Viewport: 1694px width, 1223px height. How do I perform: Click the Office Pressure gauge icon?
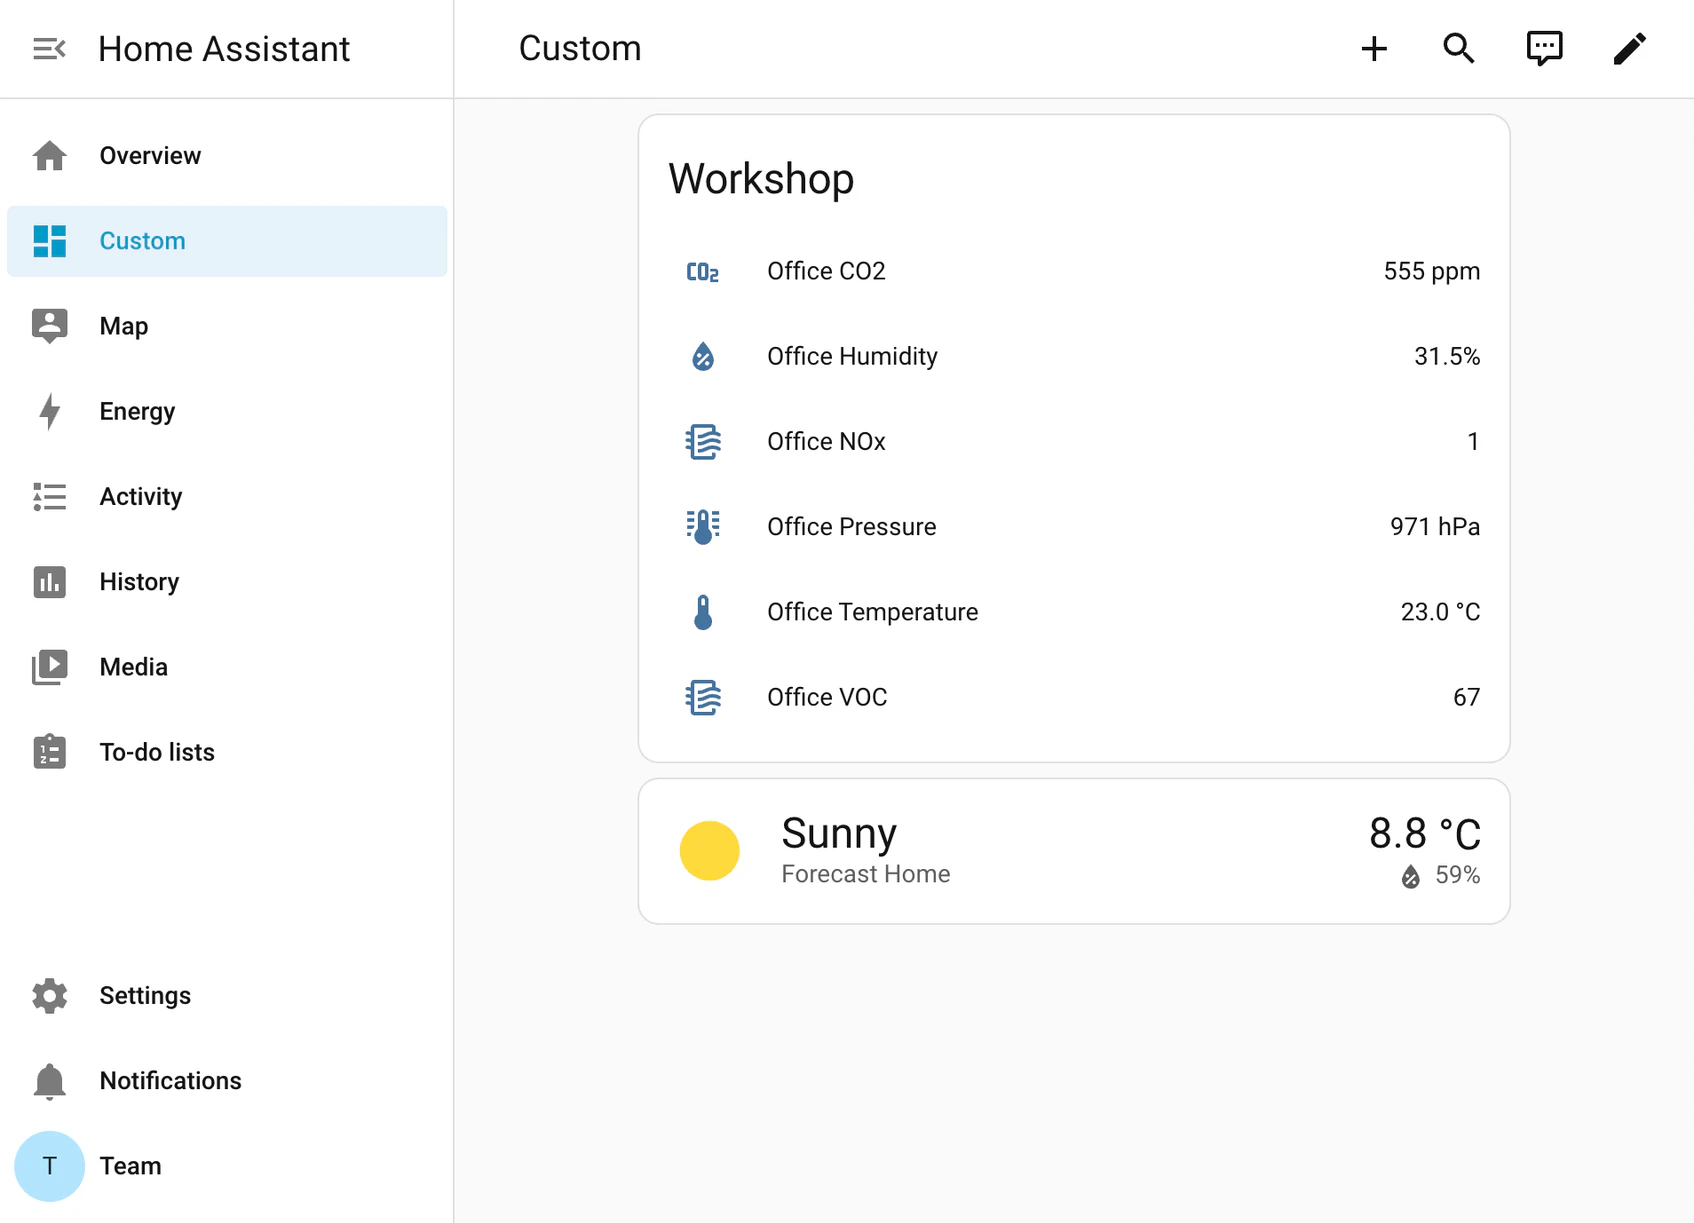point(702,526)
